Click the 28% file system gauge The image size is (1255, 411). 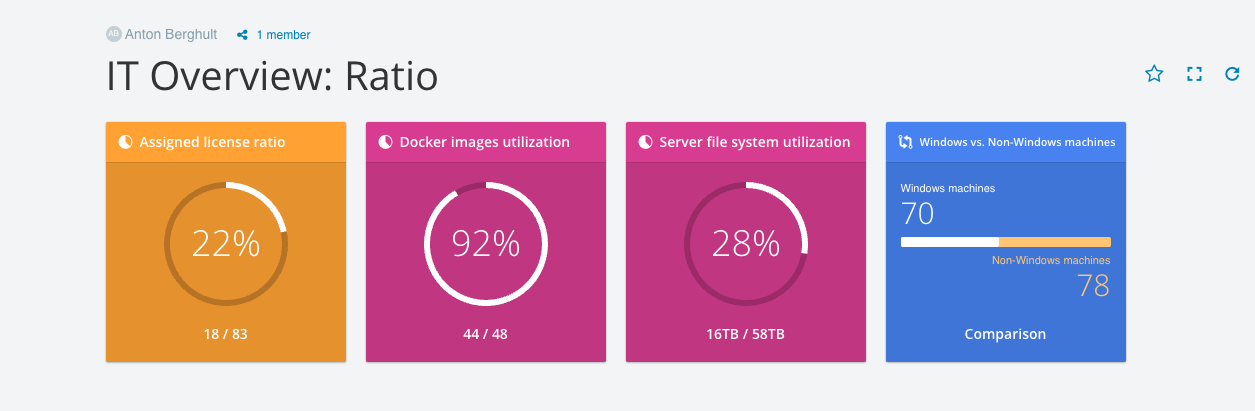[x=746, y=244]
